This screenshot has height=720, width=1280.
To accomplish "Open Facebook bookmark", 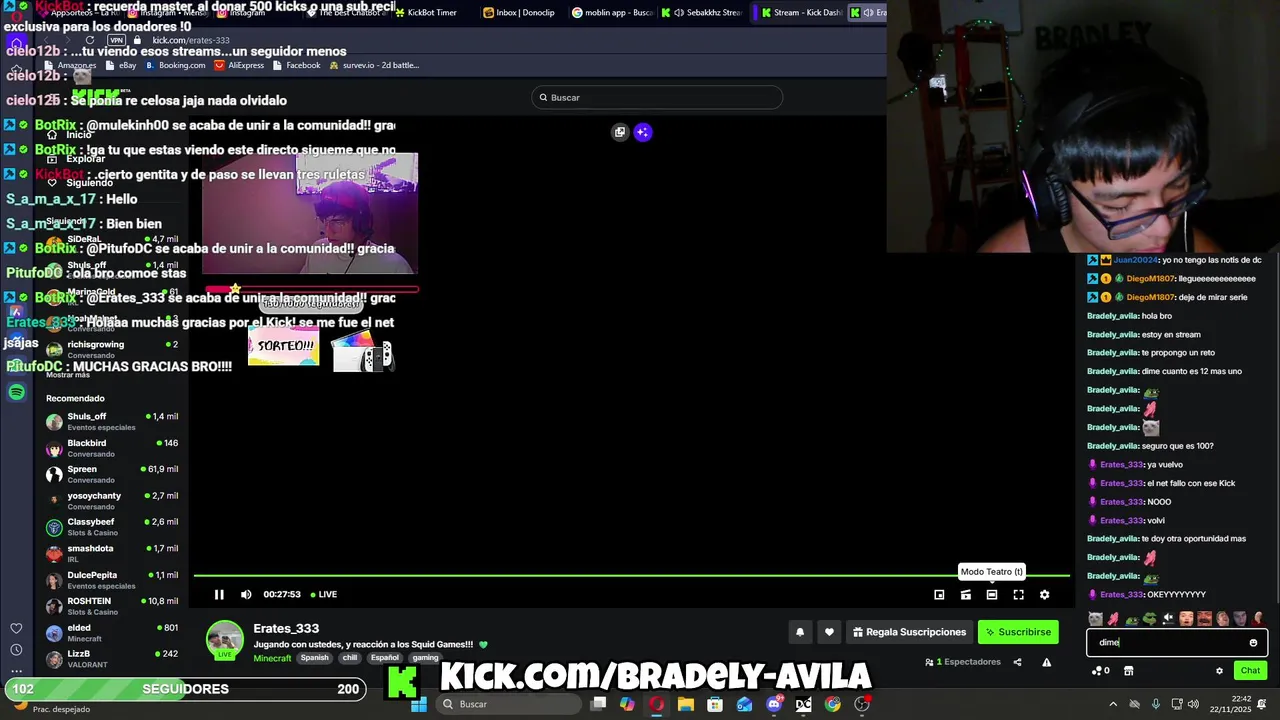I will (x=296, y=65).
